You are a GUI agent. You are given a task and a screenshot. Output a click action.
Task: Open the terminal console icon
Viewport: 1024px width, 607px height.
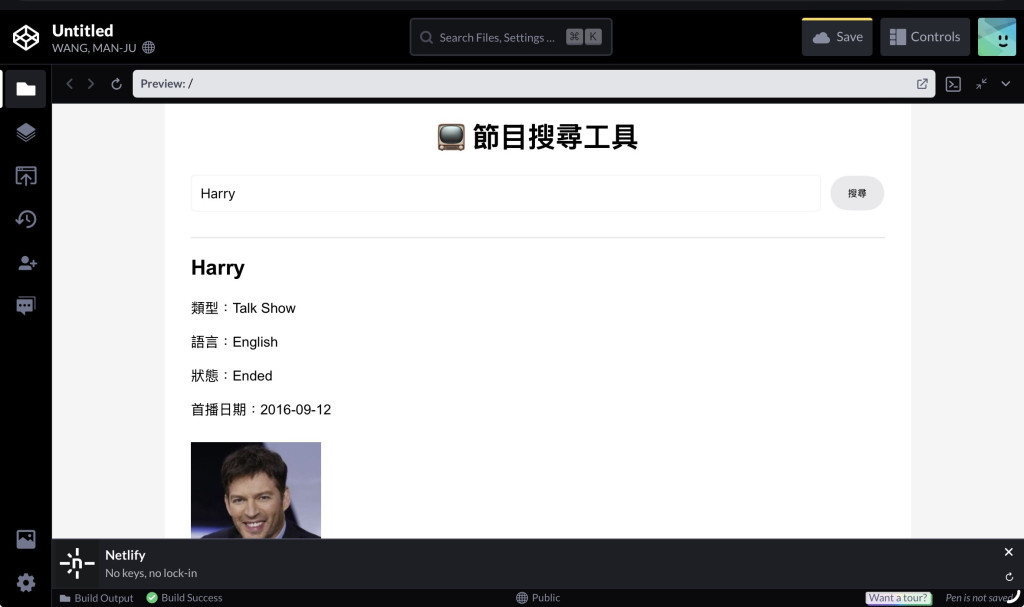(x=953, y=84)
